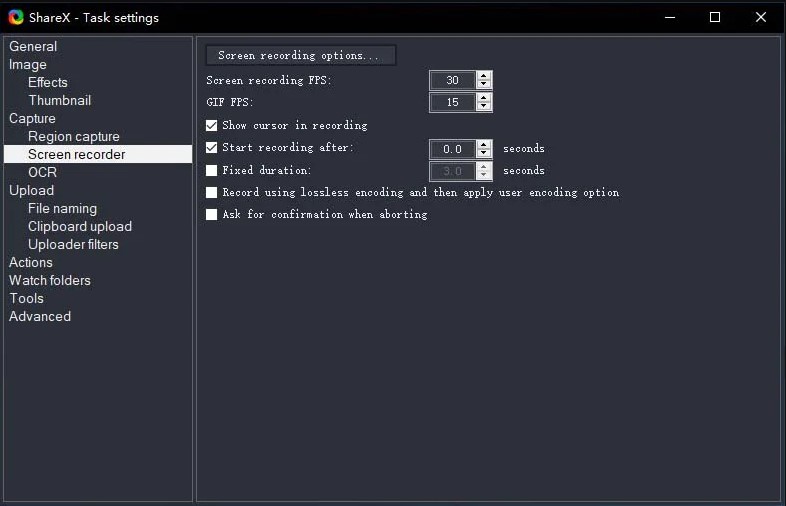Open Watch folders settings
This screenshot has width=786, height=506.
click(50, 280)
